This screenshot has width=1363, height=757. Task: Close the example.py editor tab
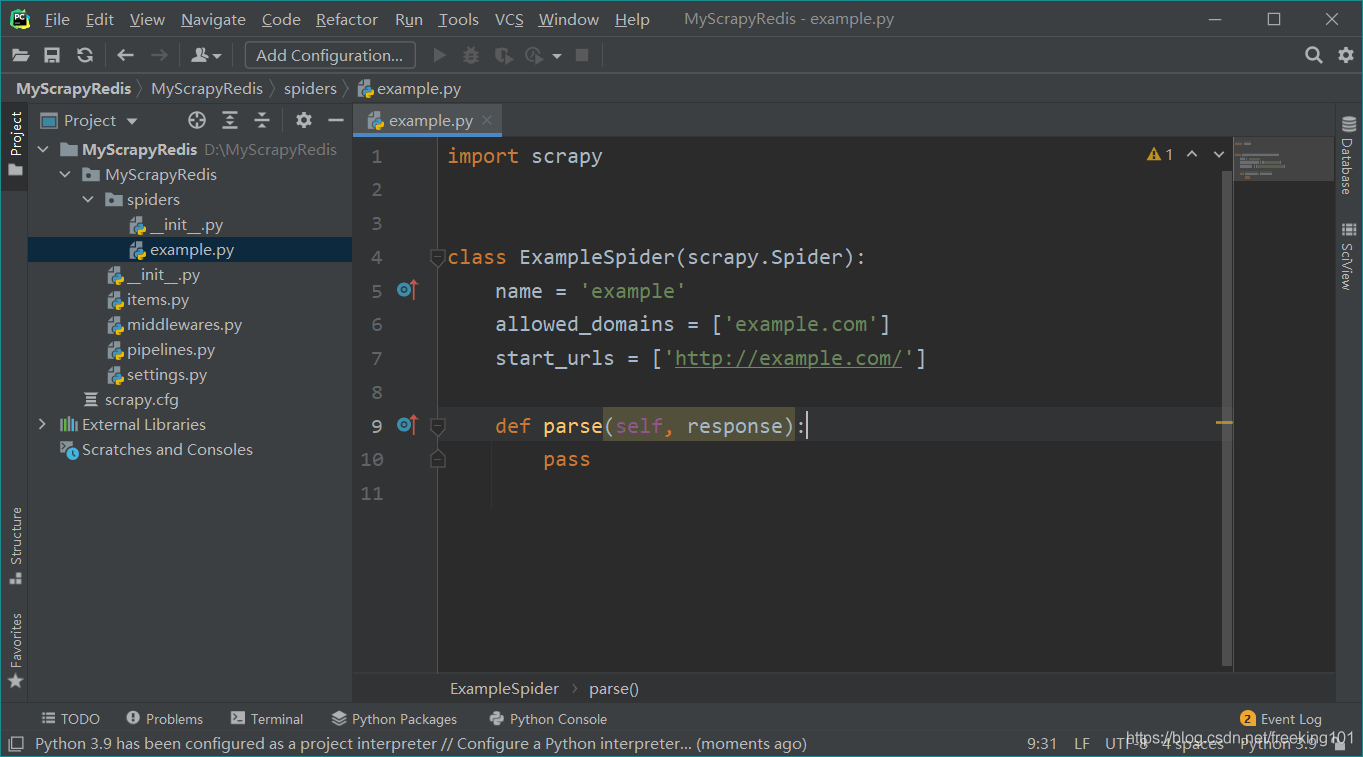pyautogui.click(x=487, y=121)
